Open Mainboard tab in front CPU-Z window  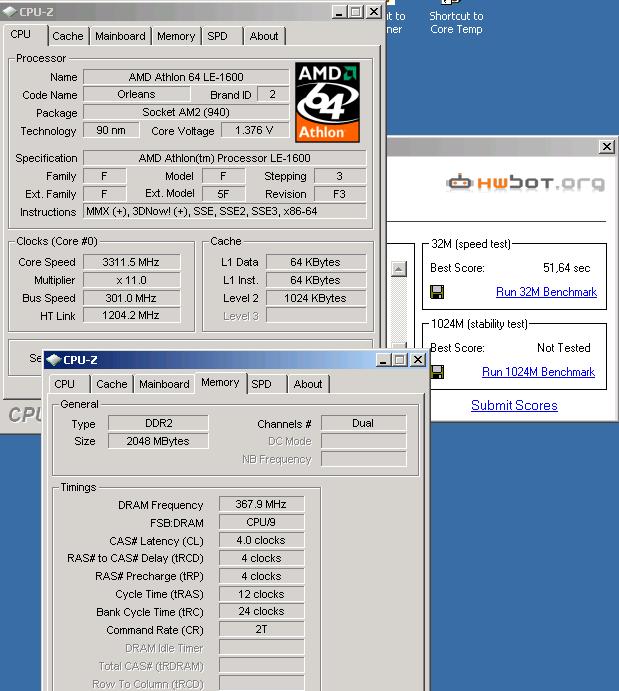coord(164,384)
